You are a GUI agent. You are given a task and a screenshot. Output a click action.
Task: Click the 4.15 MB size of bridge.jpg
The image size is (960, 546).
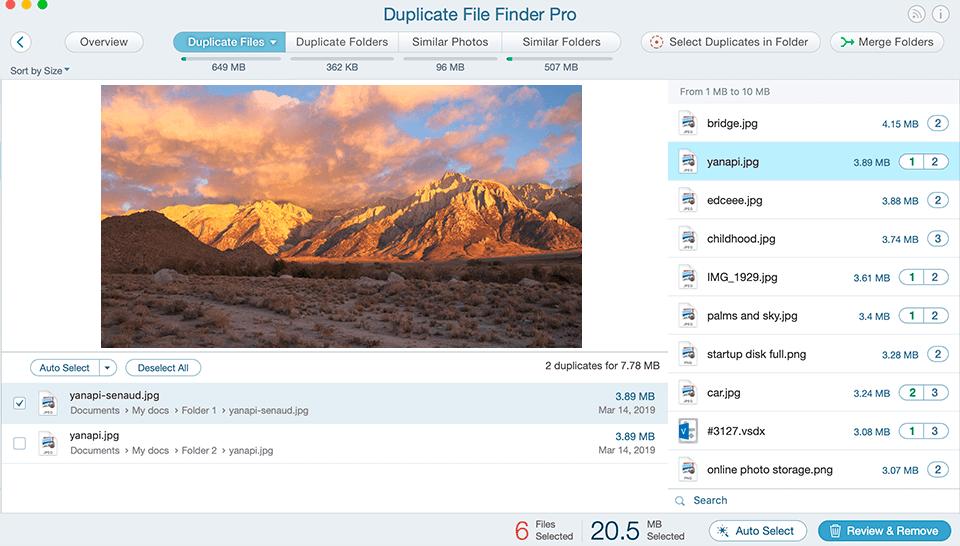point(900,124)
